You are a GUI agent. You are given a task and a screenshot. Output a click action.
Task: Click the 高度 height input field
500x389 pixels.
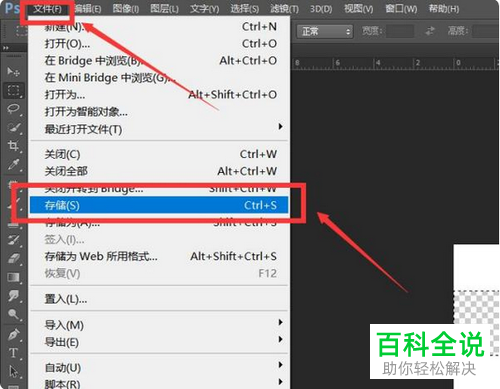487,32
